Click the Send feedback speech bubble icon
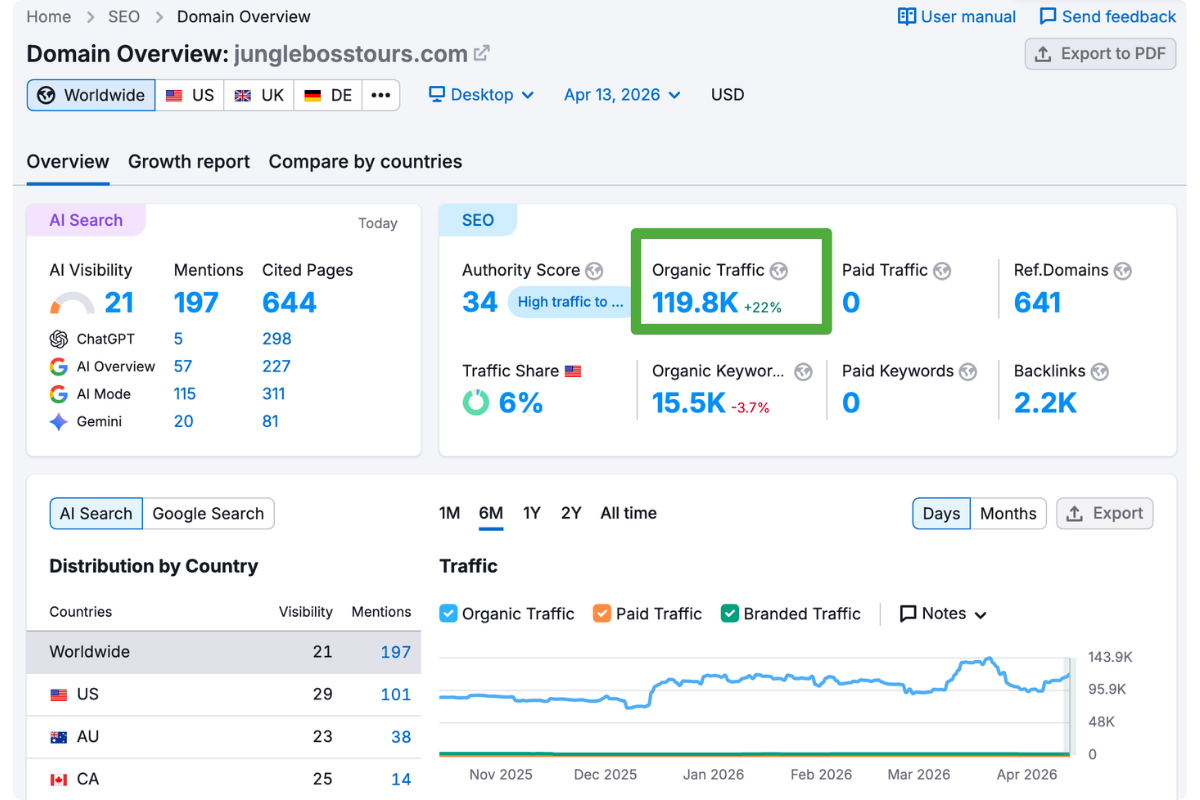Viewport: 1200px width, 800px height. pyautogui.click(x=1048, y=16)
